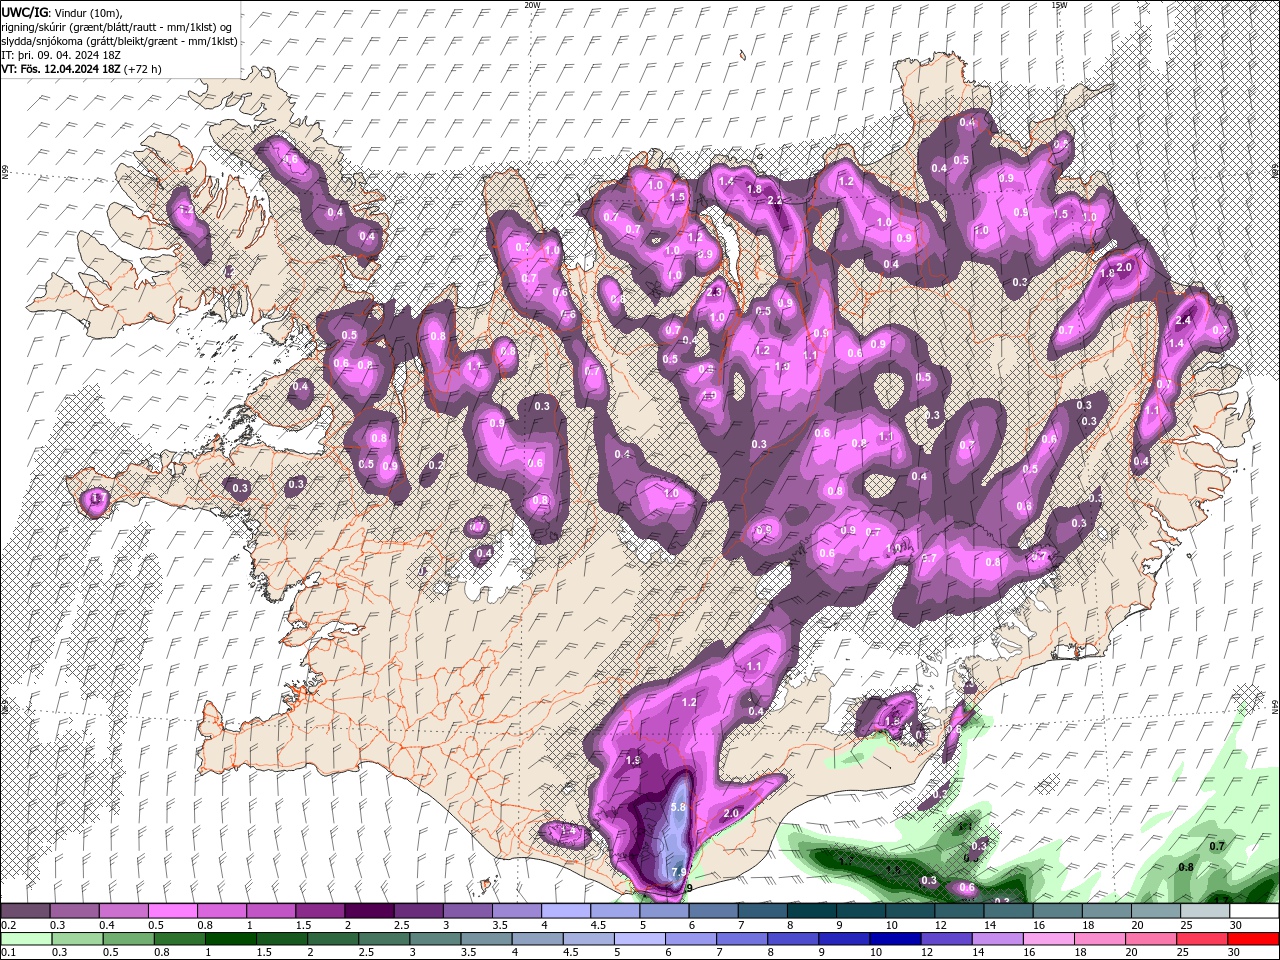Click the darkest purple swatch at 2 in upper legend
The width and height of the screenshot is (1280, 960).
click(368, 911)
